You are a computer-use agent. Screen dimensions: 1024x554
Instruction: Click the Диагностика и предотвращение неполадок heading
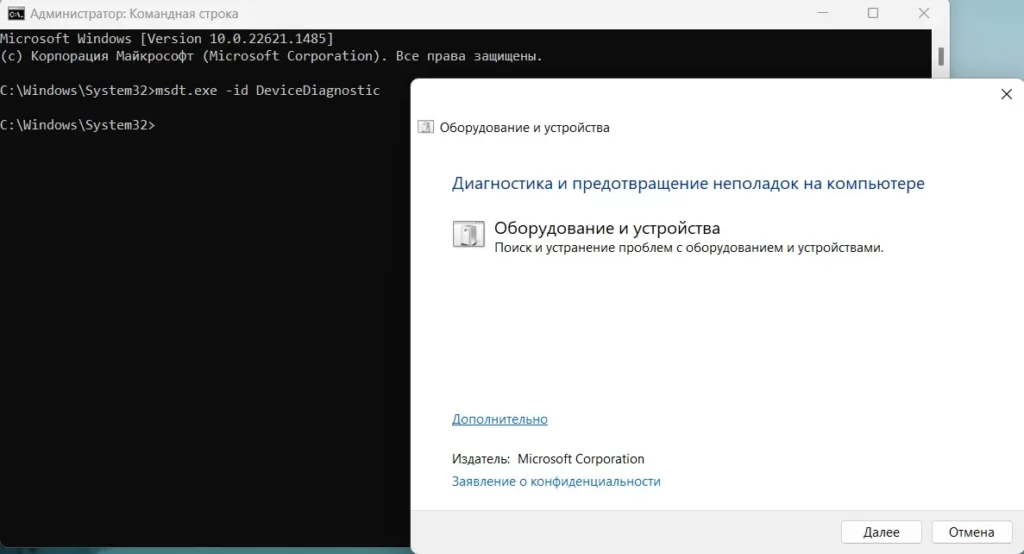click(688, 184)
